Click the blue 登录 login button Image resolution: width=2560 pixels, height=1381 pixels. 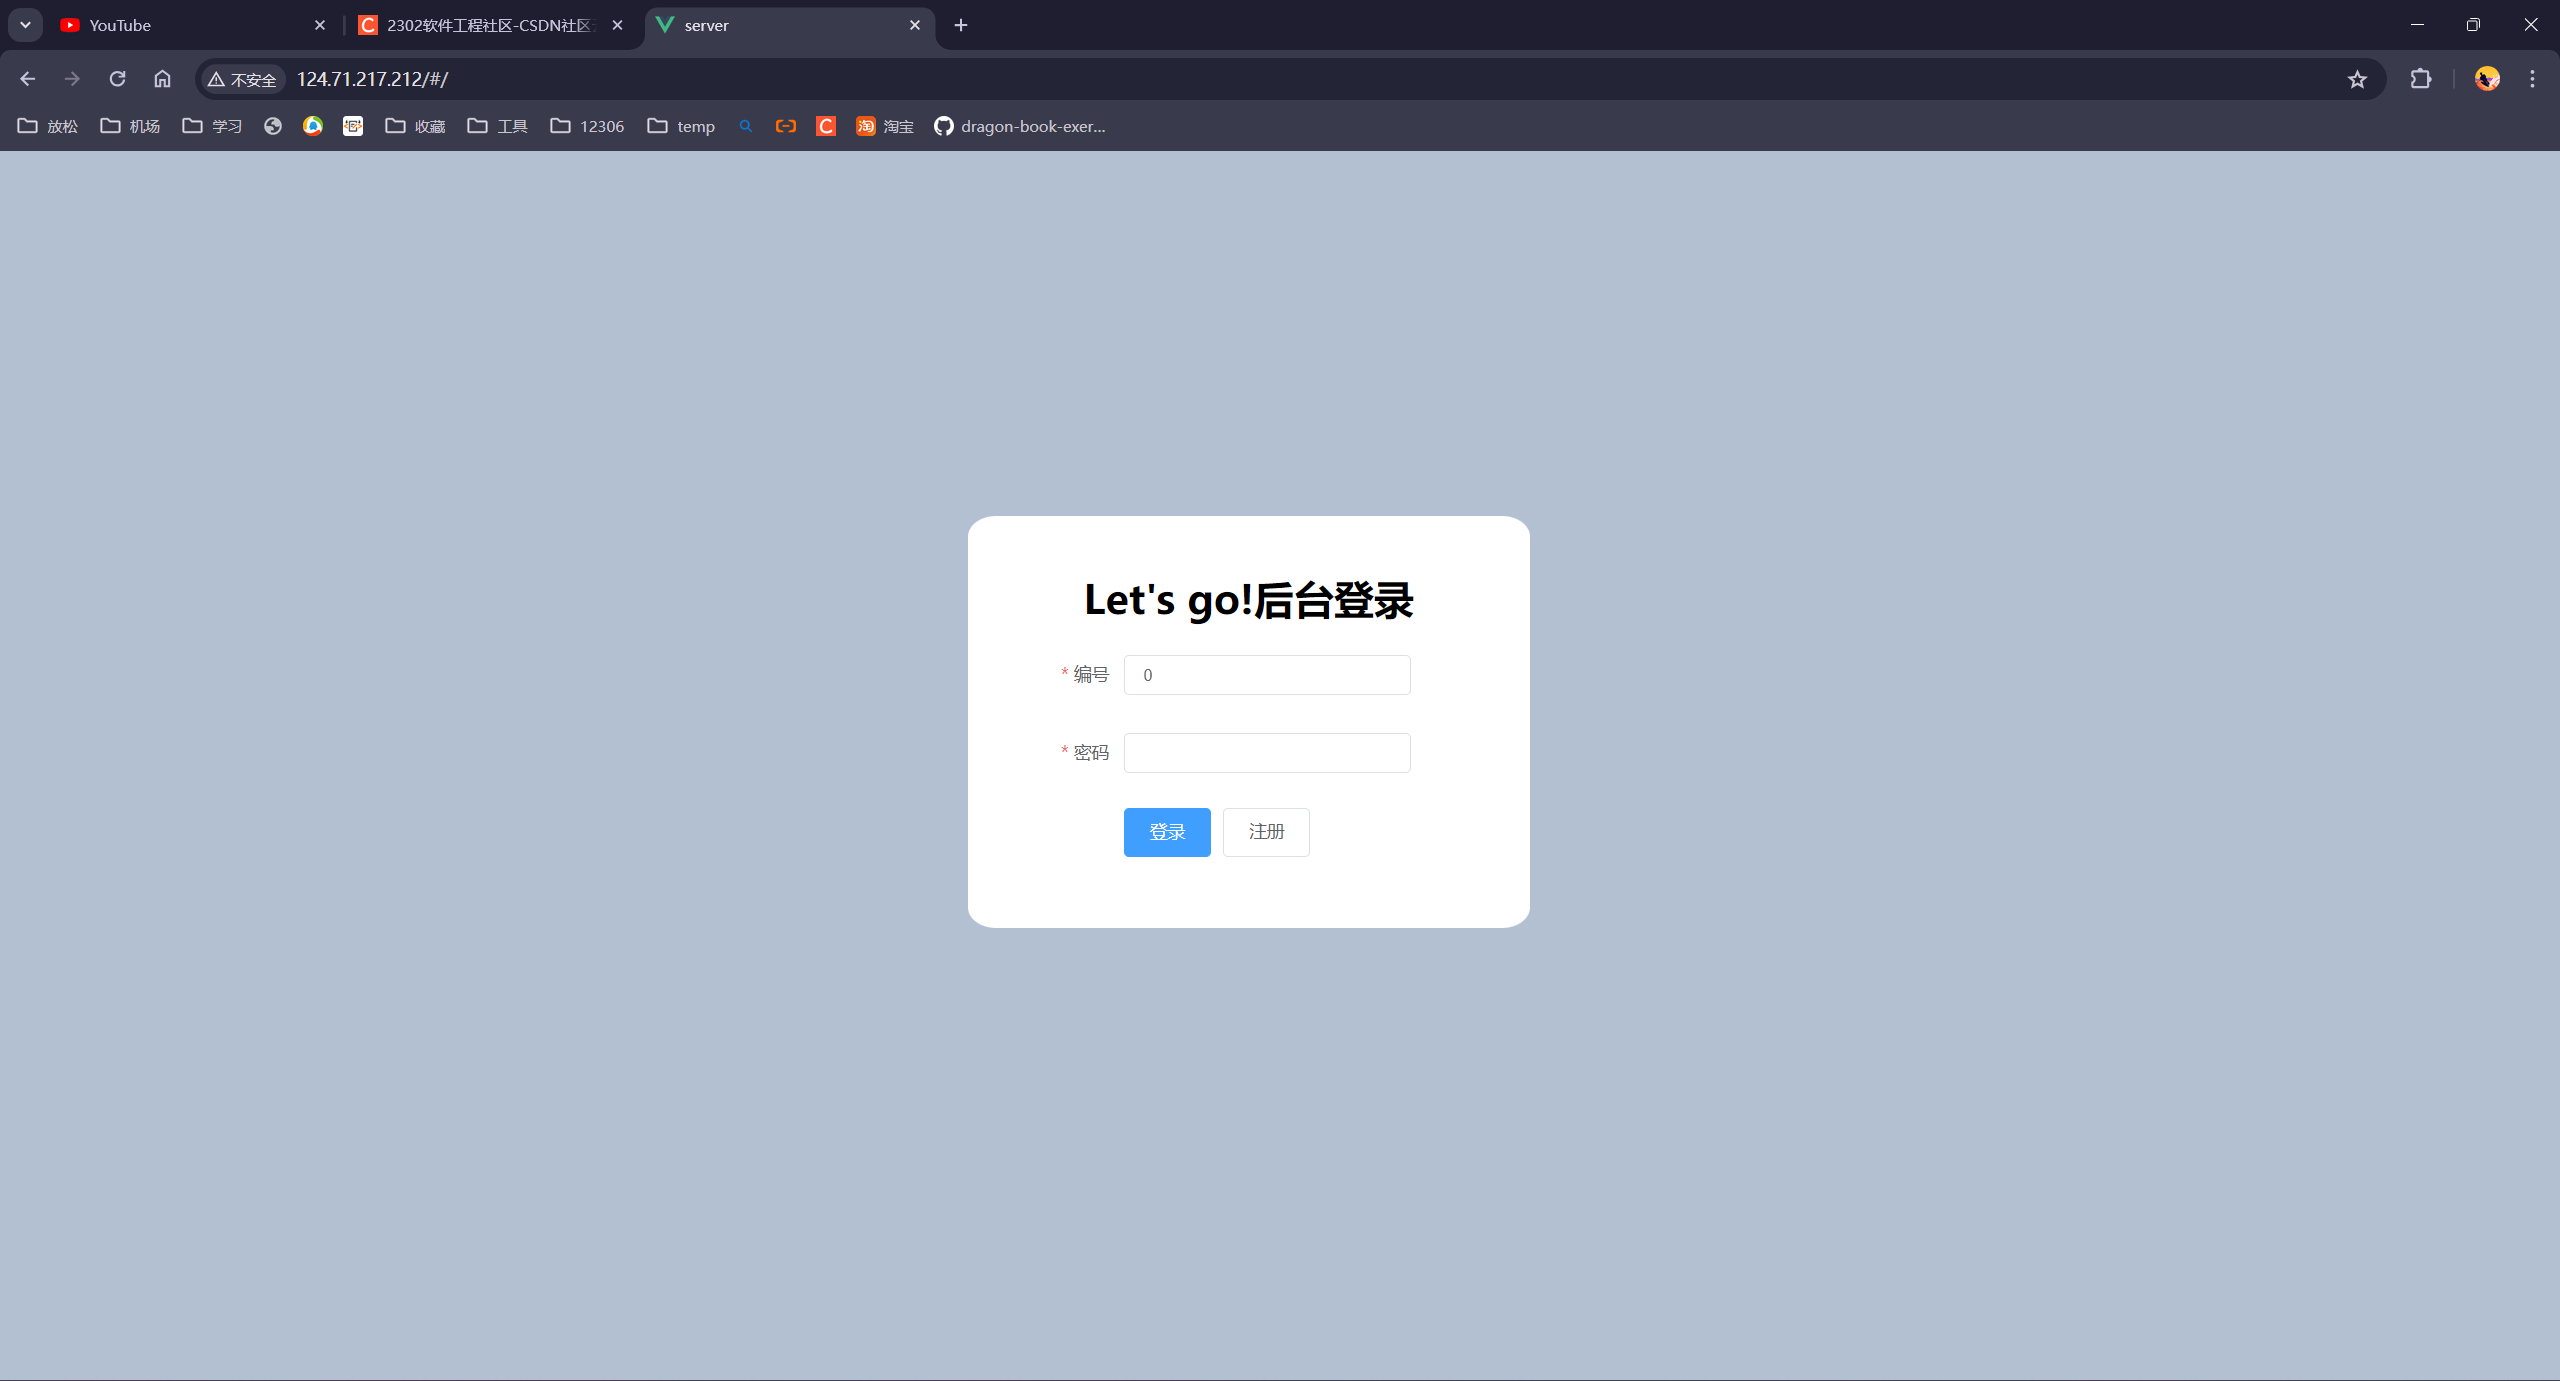tap(1166, 832)
